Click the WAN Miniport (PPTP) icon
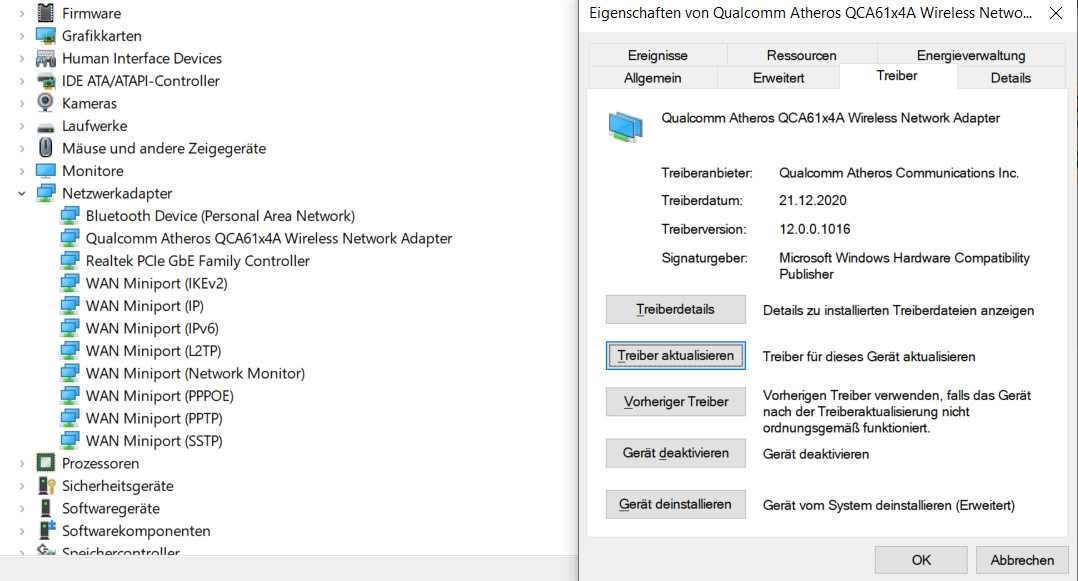Screen dimensions: 1078x581 click(x=69, y=418)
